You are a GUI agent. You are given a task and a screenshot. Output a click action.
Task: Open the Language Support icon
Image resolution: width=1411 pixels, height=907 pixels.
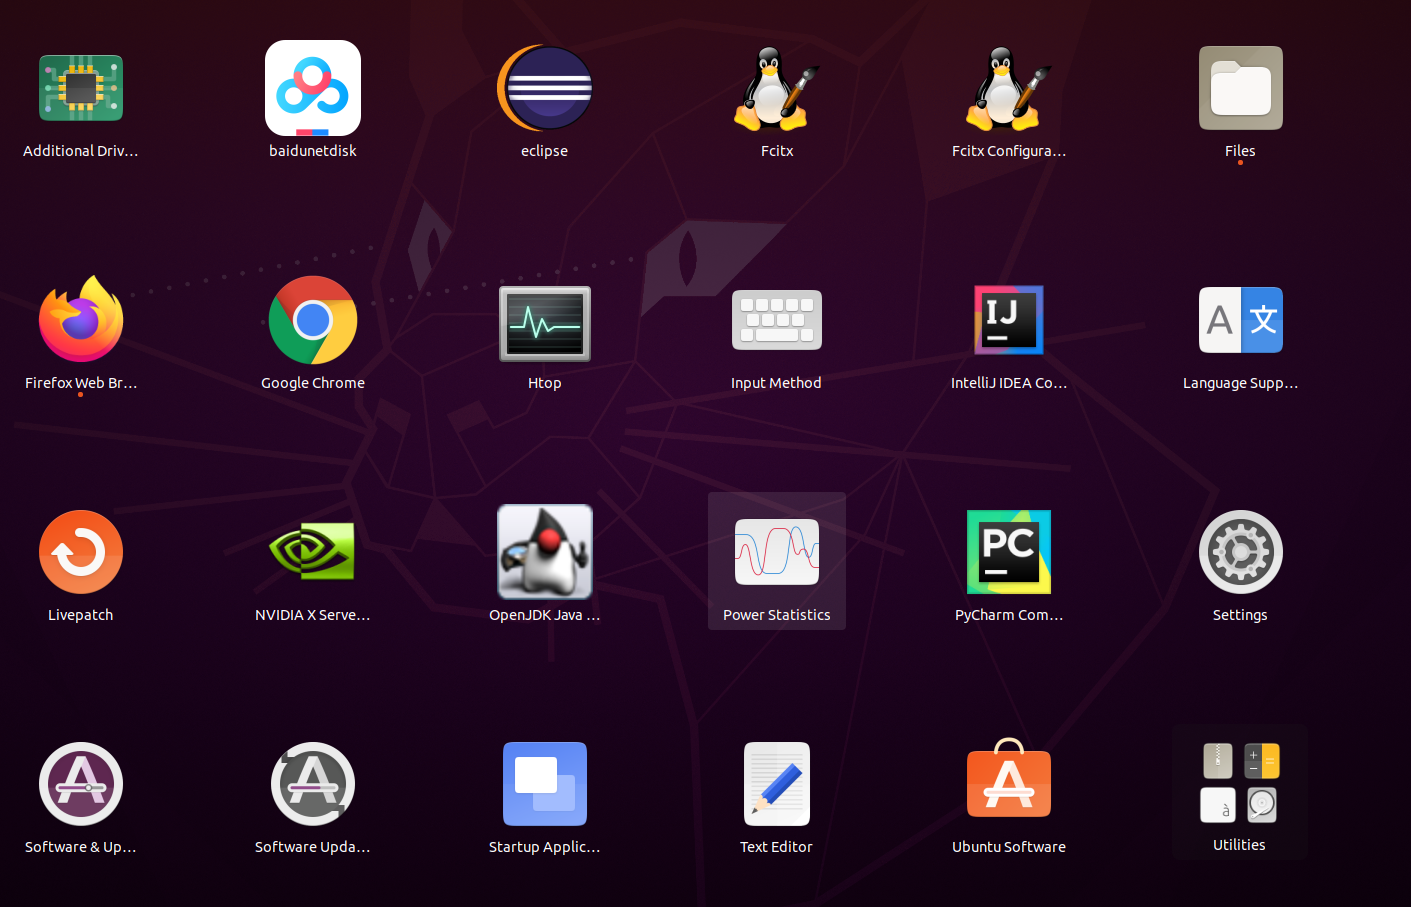pyautogui.click(x=1241, y=320)
